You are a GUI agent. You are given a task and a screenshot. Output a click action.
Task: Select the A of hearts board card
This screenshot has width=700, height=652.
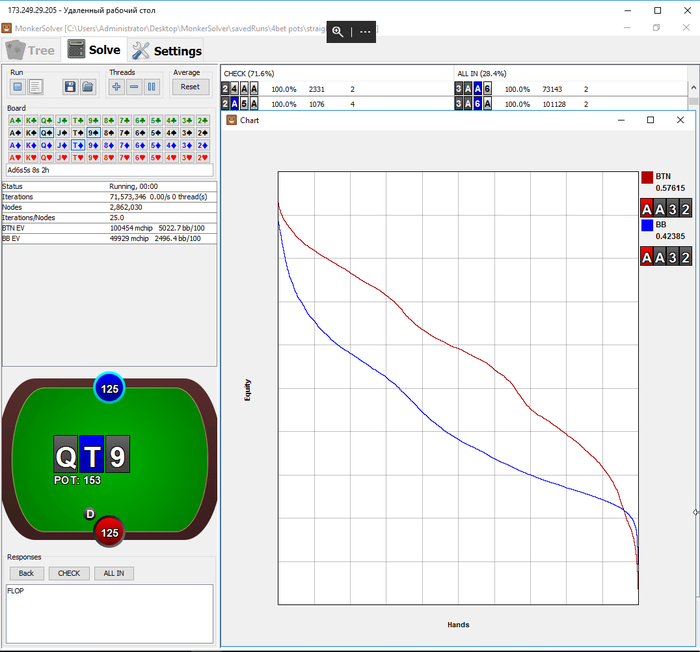[x=15, y=158]
